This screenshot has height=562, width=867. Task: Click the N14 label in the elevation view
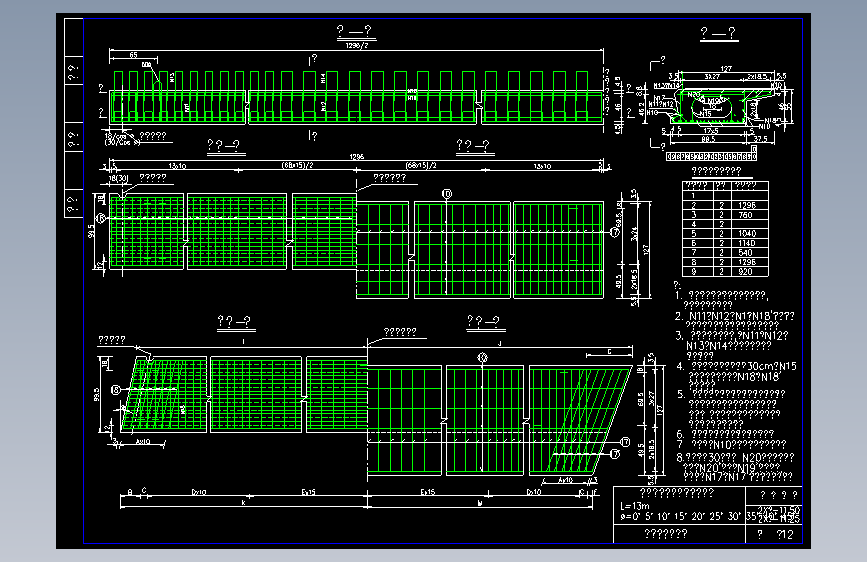pos(323,79)
